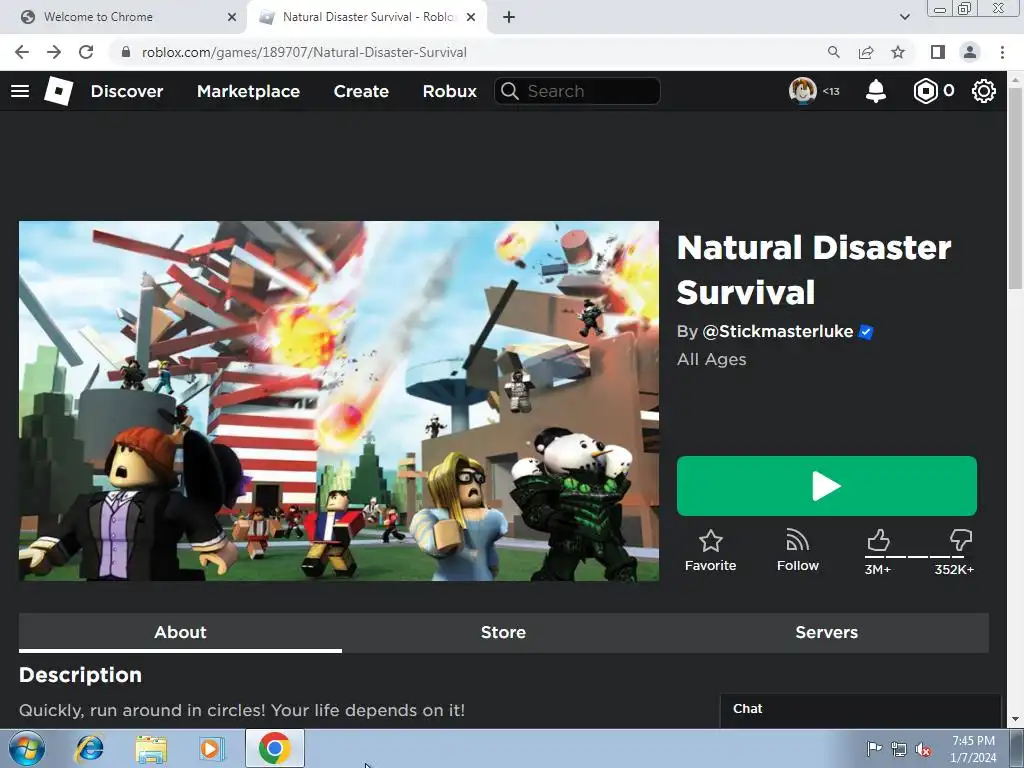Share this page icon
This screenshot has width=1024, height=768.
866,52
